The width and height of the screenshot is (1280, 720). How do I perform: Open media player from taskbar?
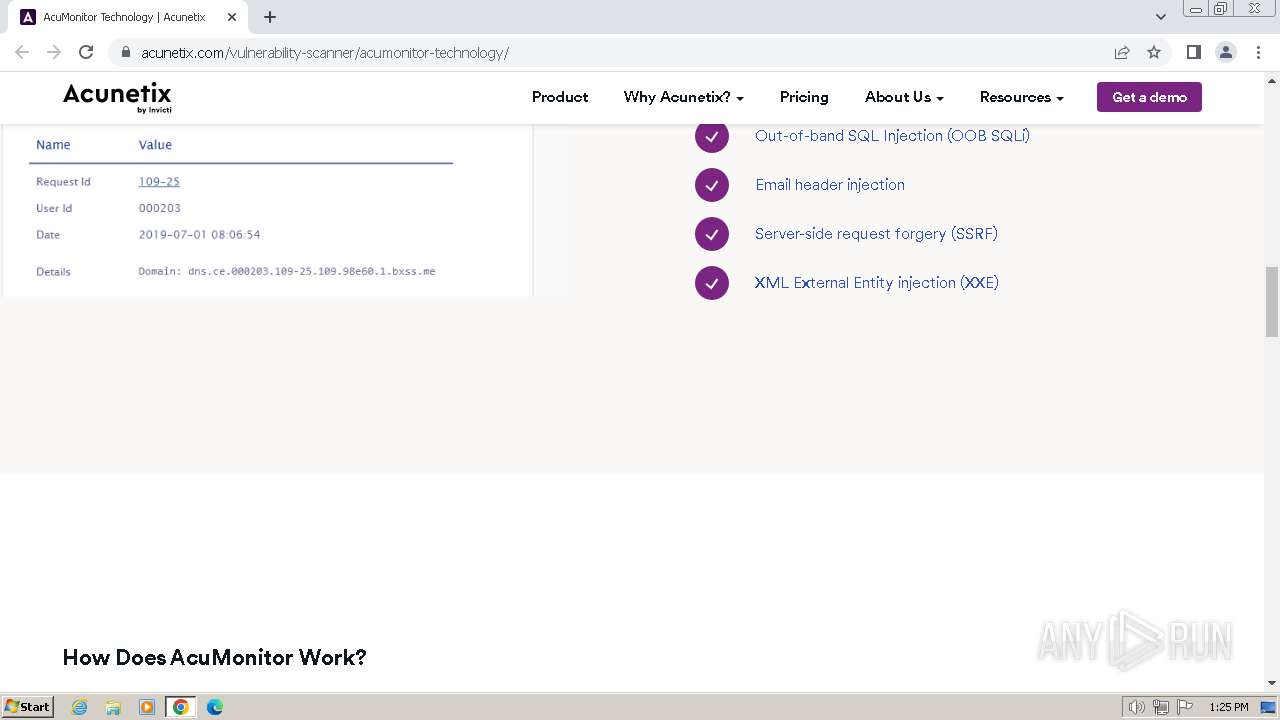pyautogui.click(x=147, y=707)
